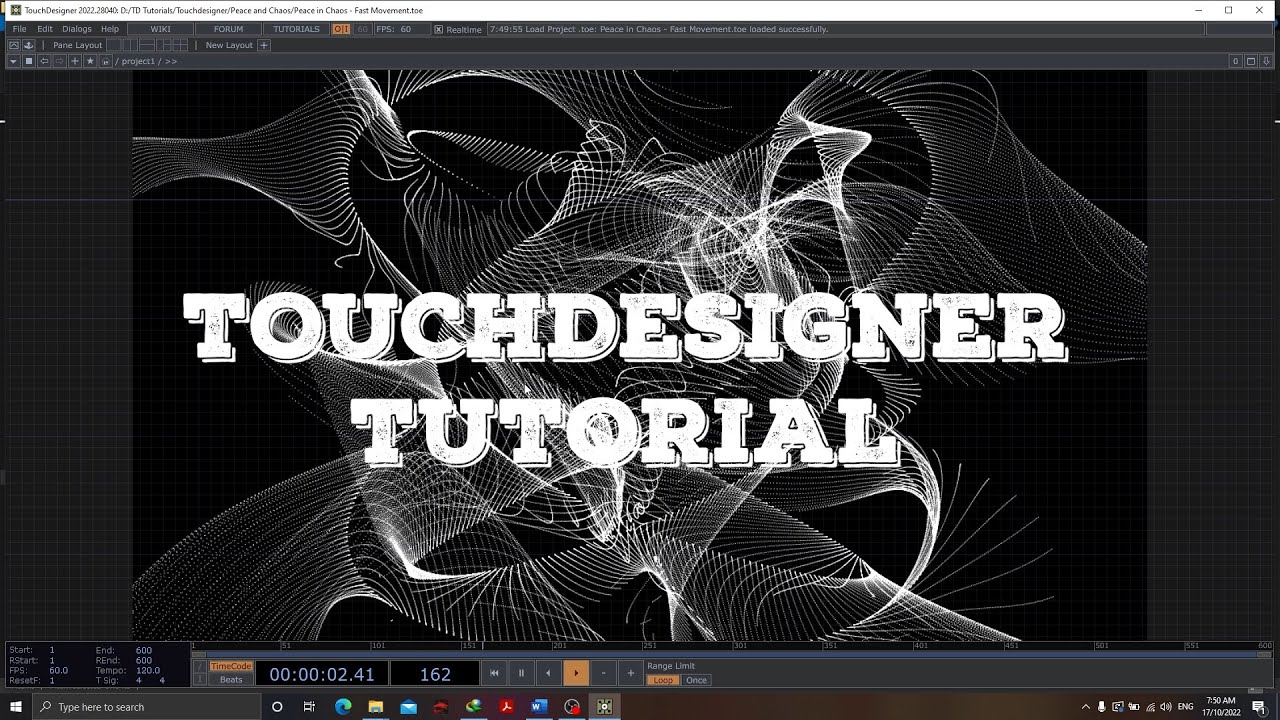1280x720 pixels.
Task: Show hidden system tray icons
Action: (x=1086, y=707)
